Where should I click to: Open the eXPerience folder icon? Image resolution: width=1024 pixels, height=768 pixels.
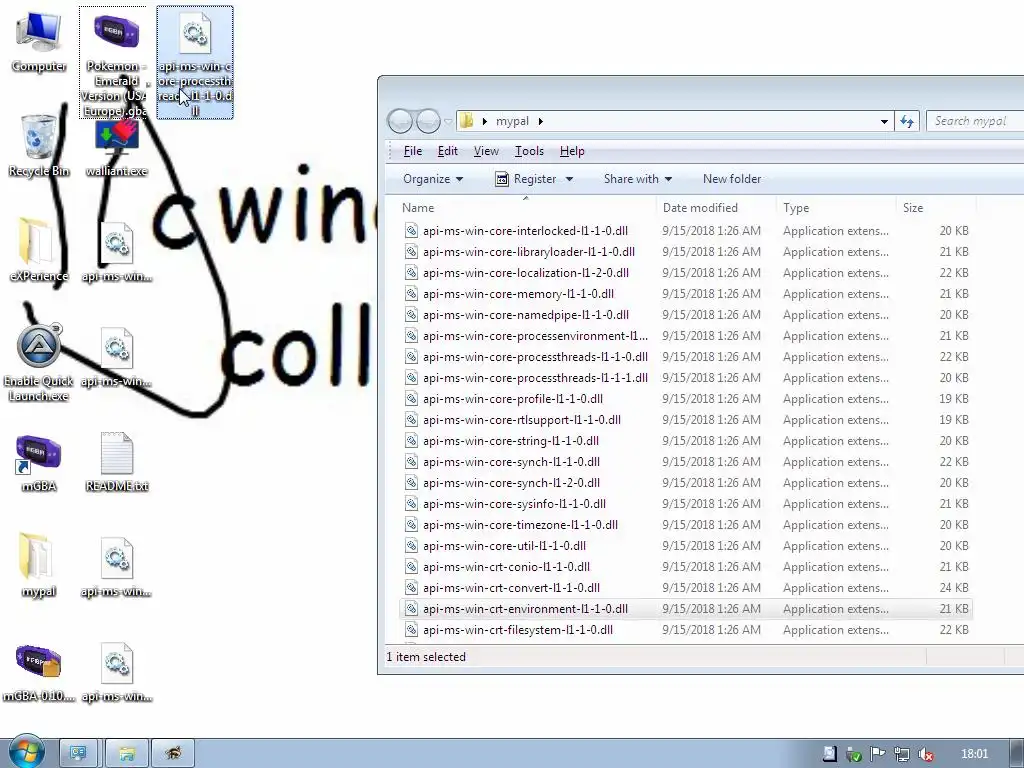click(x=39, y=250)
